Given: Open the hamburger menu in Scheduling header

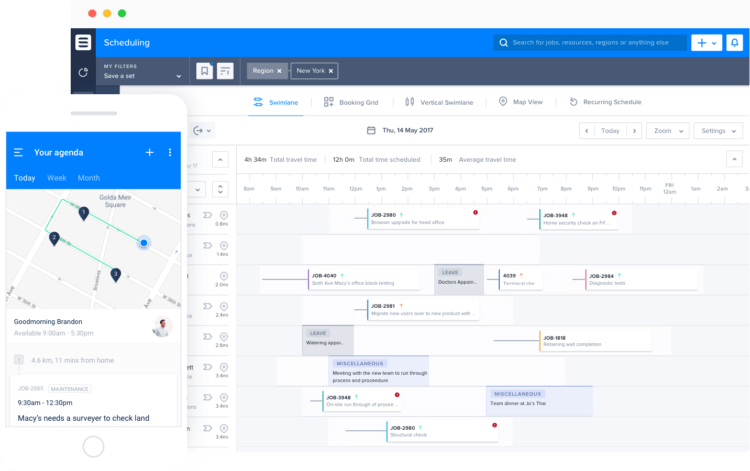Looking at the screenshot, I should click(83, 43).
